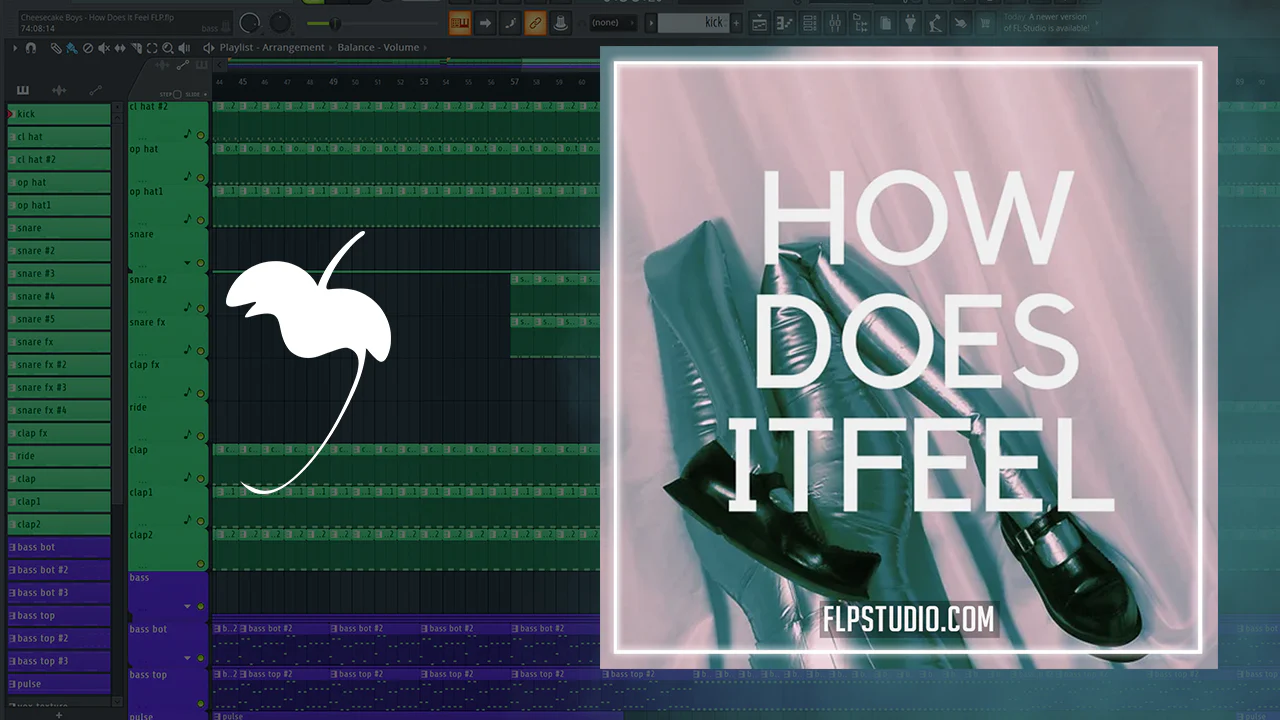Select the Playback speaker tool
The width and height of the screenshot is (1280, 720).
[184, 47]
